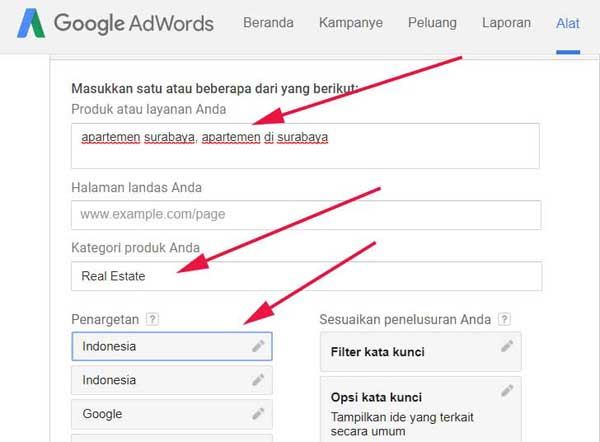Select the Alat tab

567,23
